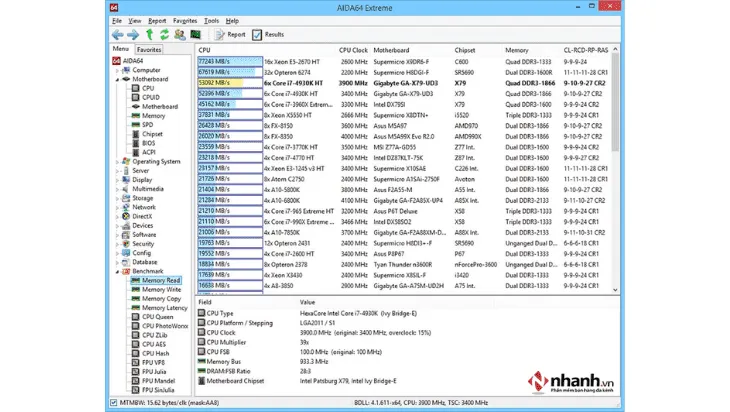Sort results by Chipset column header
Image resolution: width=730 pixels, height=412 pixels.
465,50
